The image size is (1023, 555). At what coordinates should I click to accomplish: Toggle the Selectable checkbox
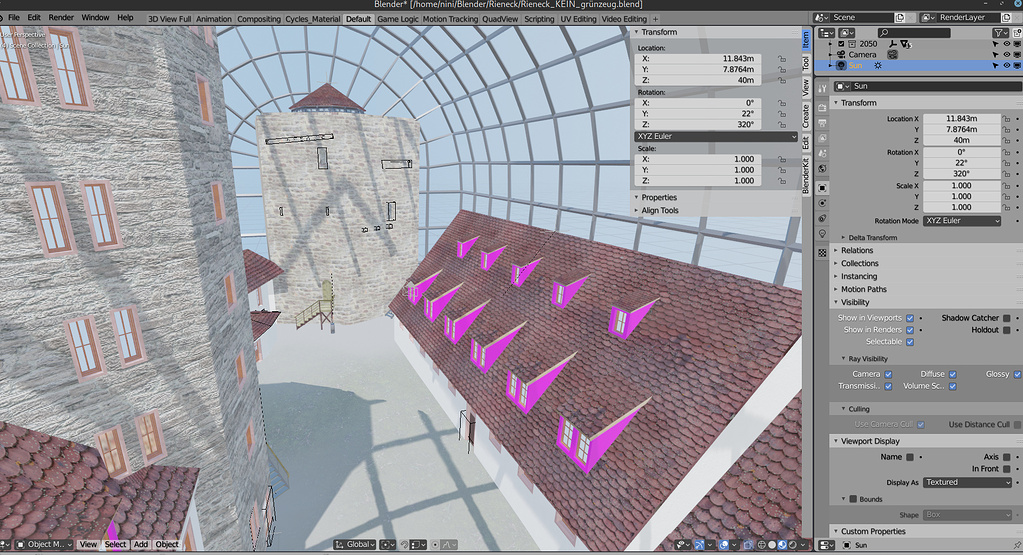tap(910, 342)
